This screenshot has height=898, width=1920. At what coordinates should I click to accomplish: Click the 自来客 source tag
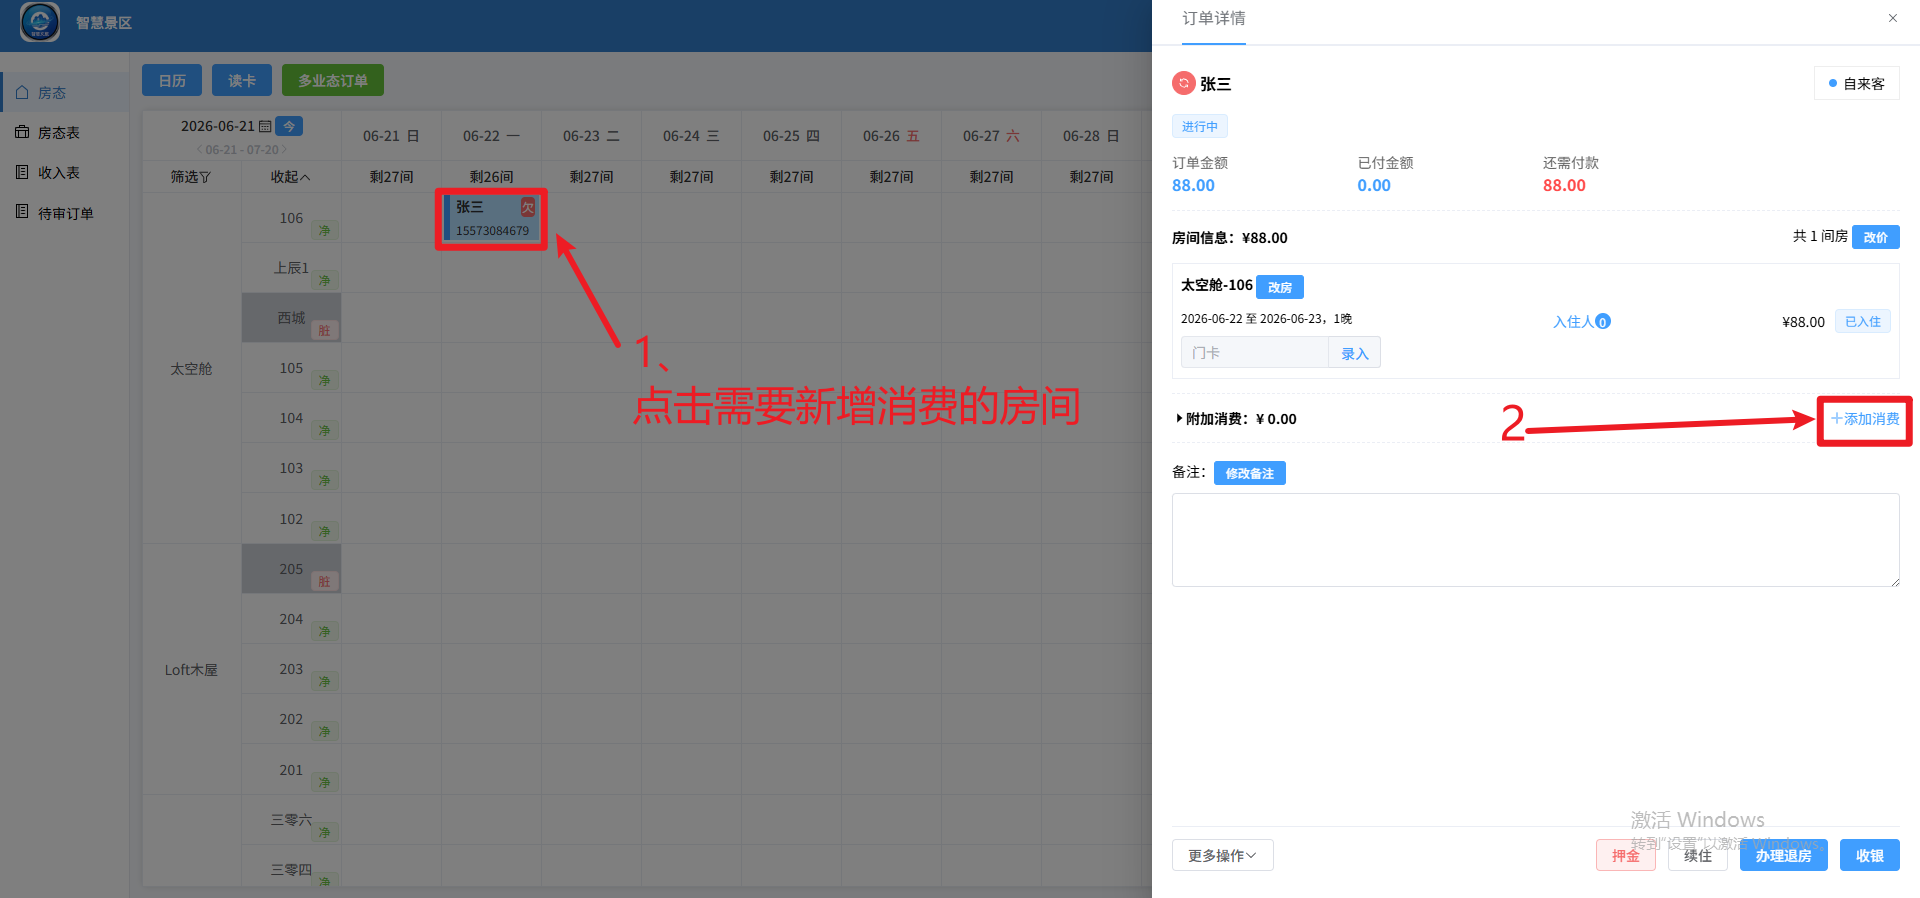pos(1857,84)
